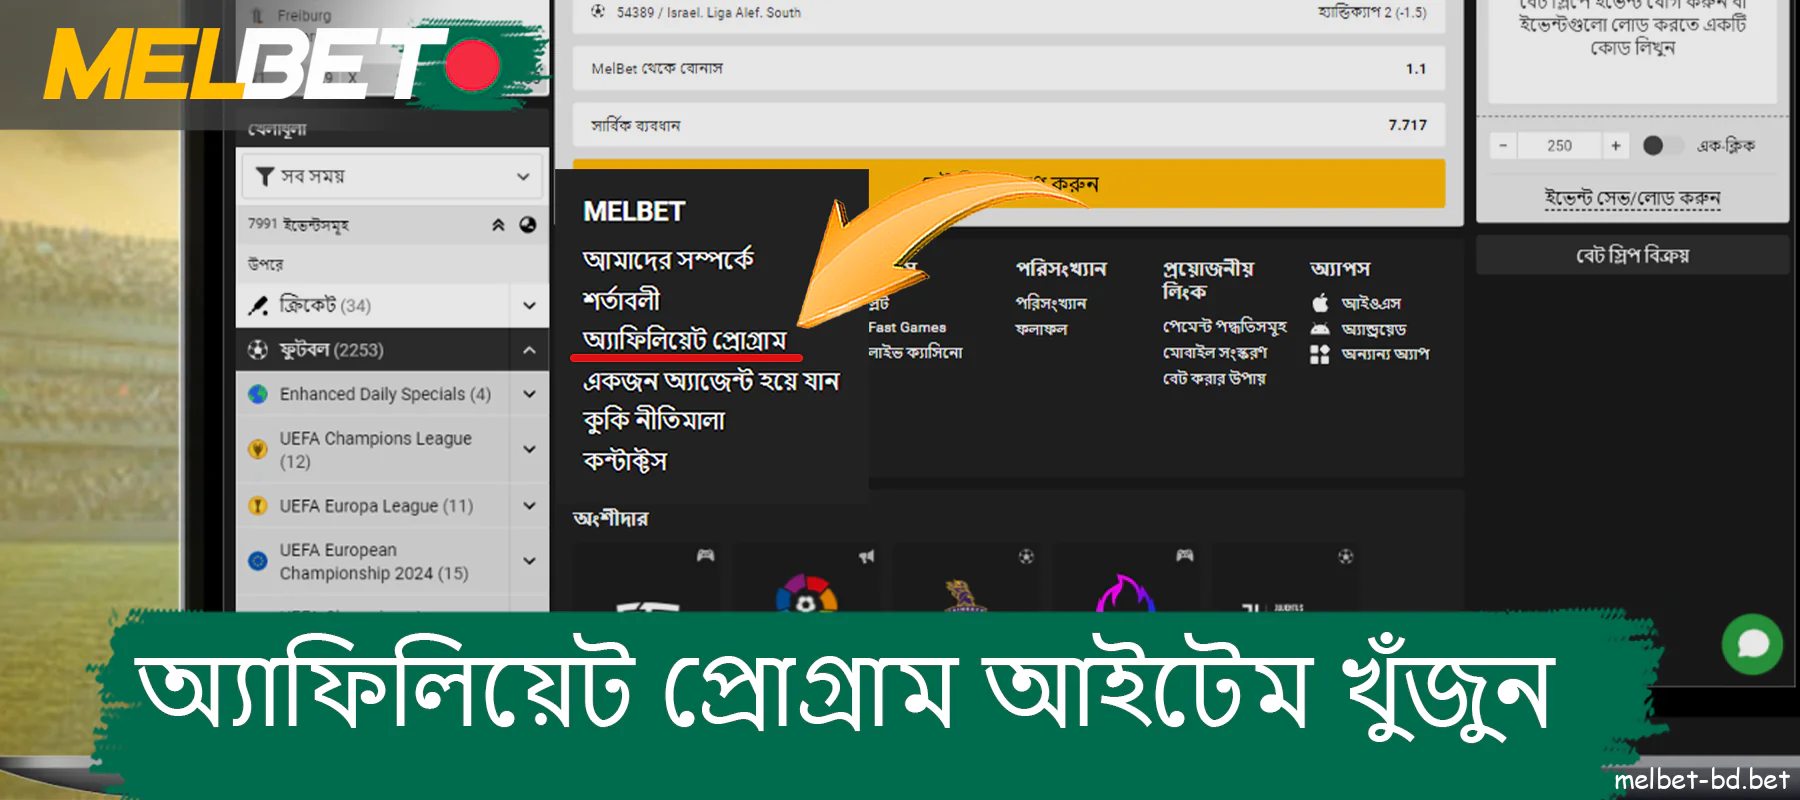This screenshot has height=800, width=1800.
Task: Toggle the এক-ক্লিক one-click switch
Action: pos(1661,145)
